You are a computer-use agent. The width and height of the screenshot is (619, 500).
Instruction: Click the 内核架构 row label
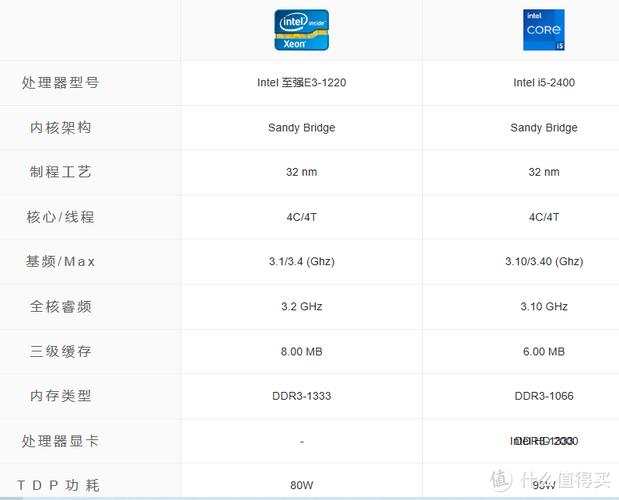[x=60, y=128]
